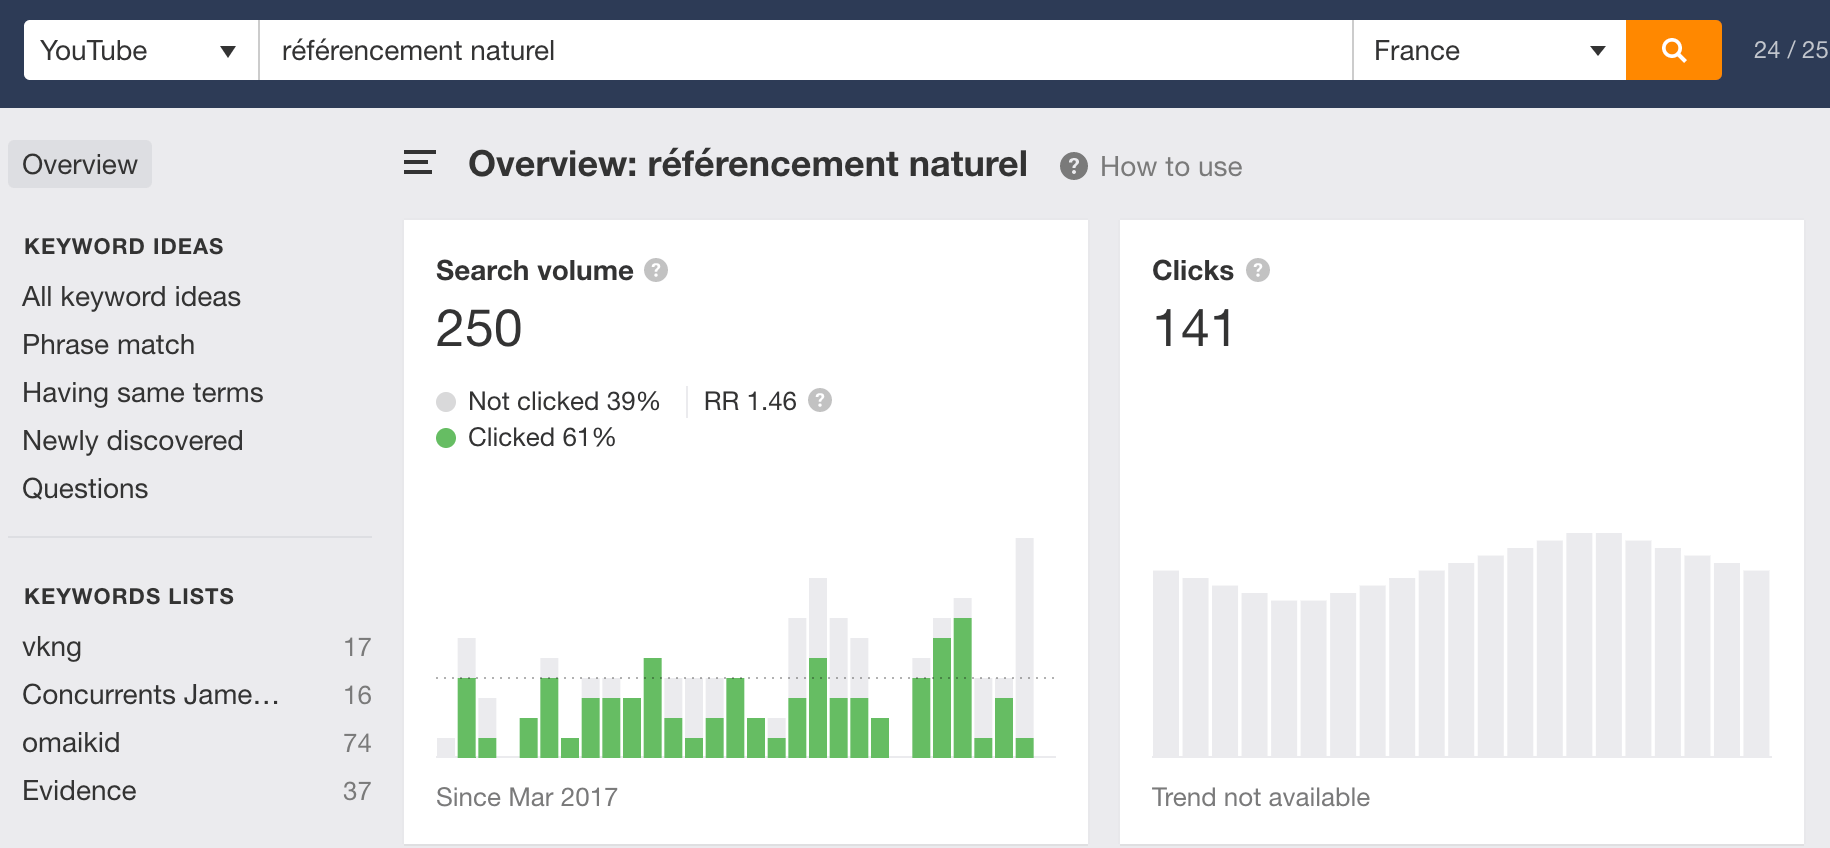
Task: Open Questions keyword ideas
Action: point(85,489)
